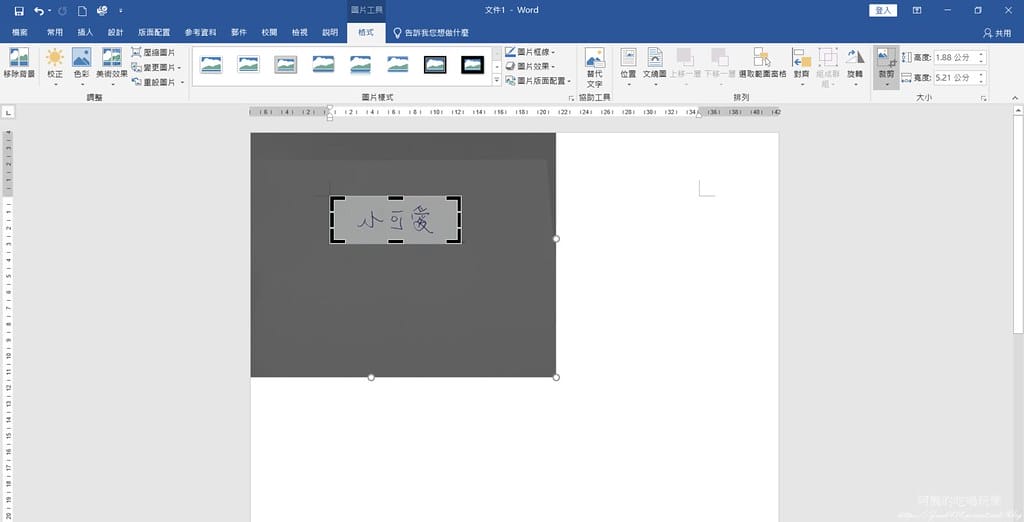Open the 校正 corrections dropdown
Viewport: 1024px width, 522px height.
click(x=55, y=67)
